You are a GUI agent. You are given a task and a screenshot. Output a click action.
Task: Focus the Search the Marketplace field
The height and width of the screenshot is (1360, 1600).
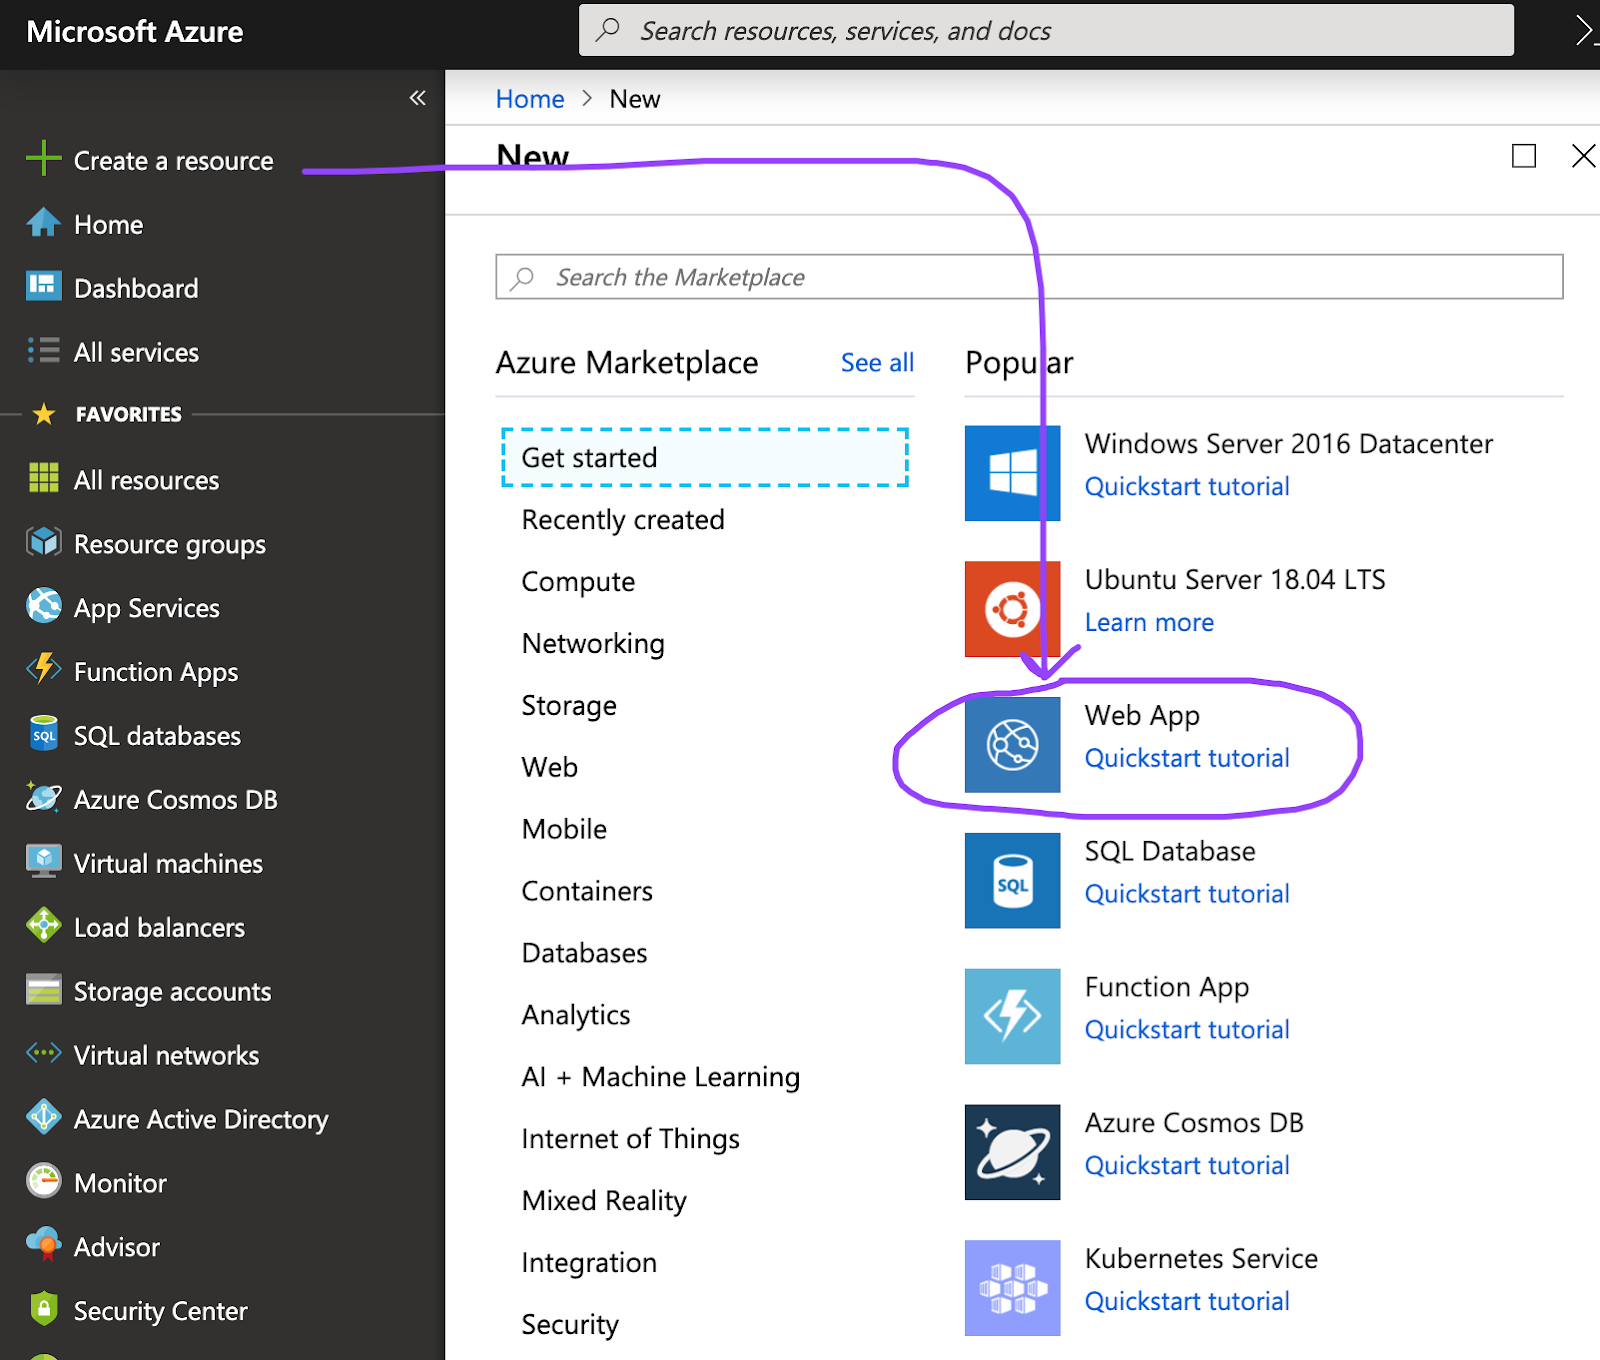click(1029, 277)
